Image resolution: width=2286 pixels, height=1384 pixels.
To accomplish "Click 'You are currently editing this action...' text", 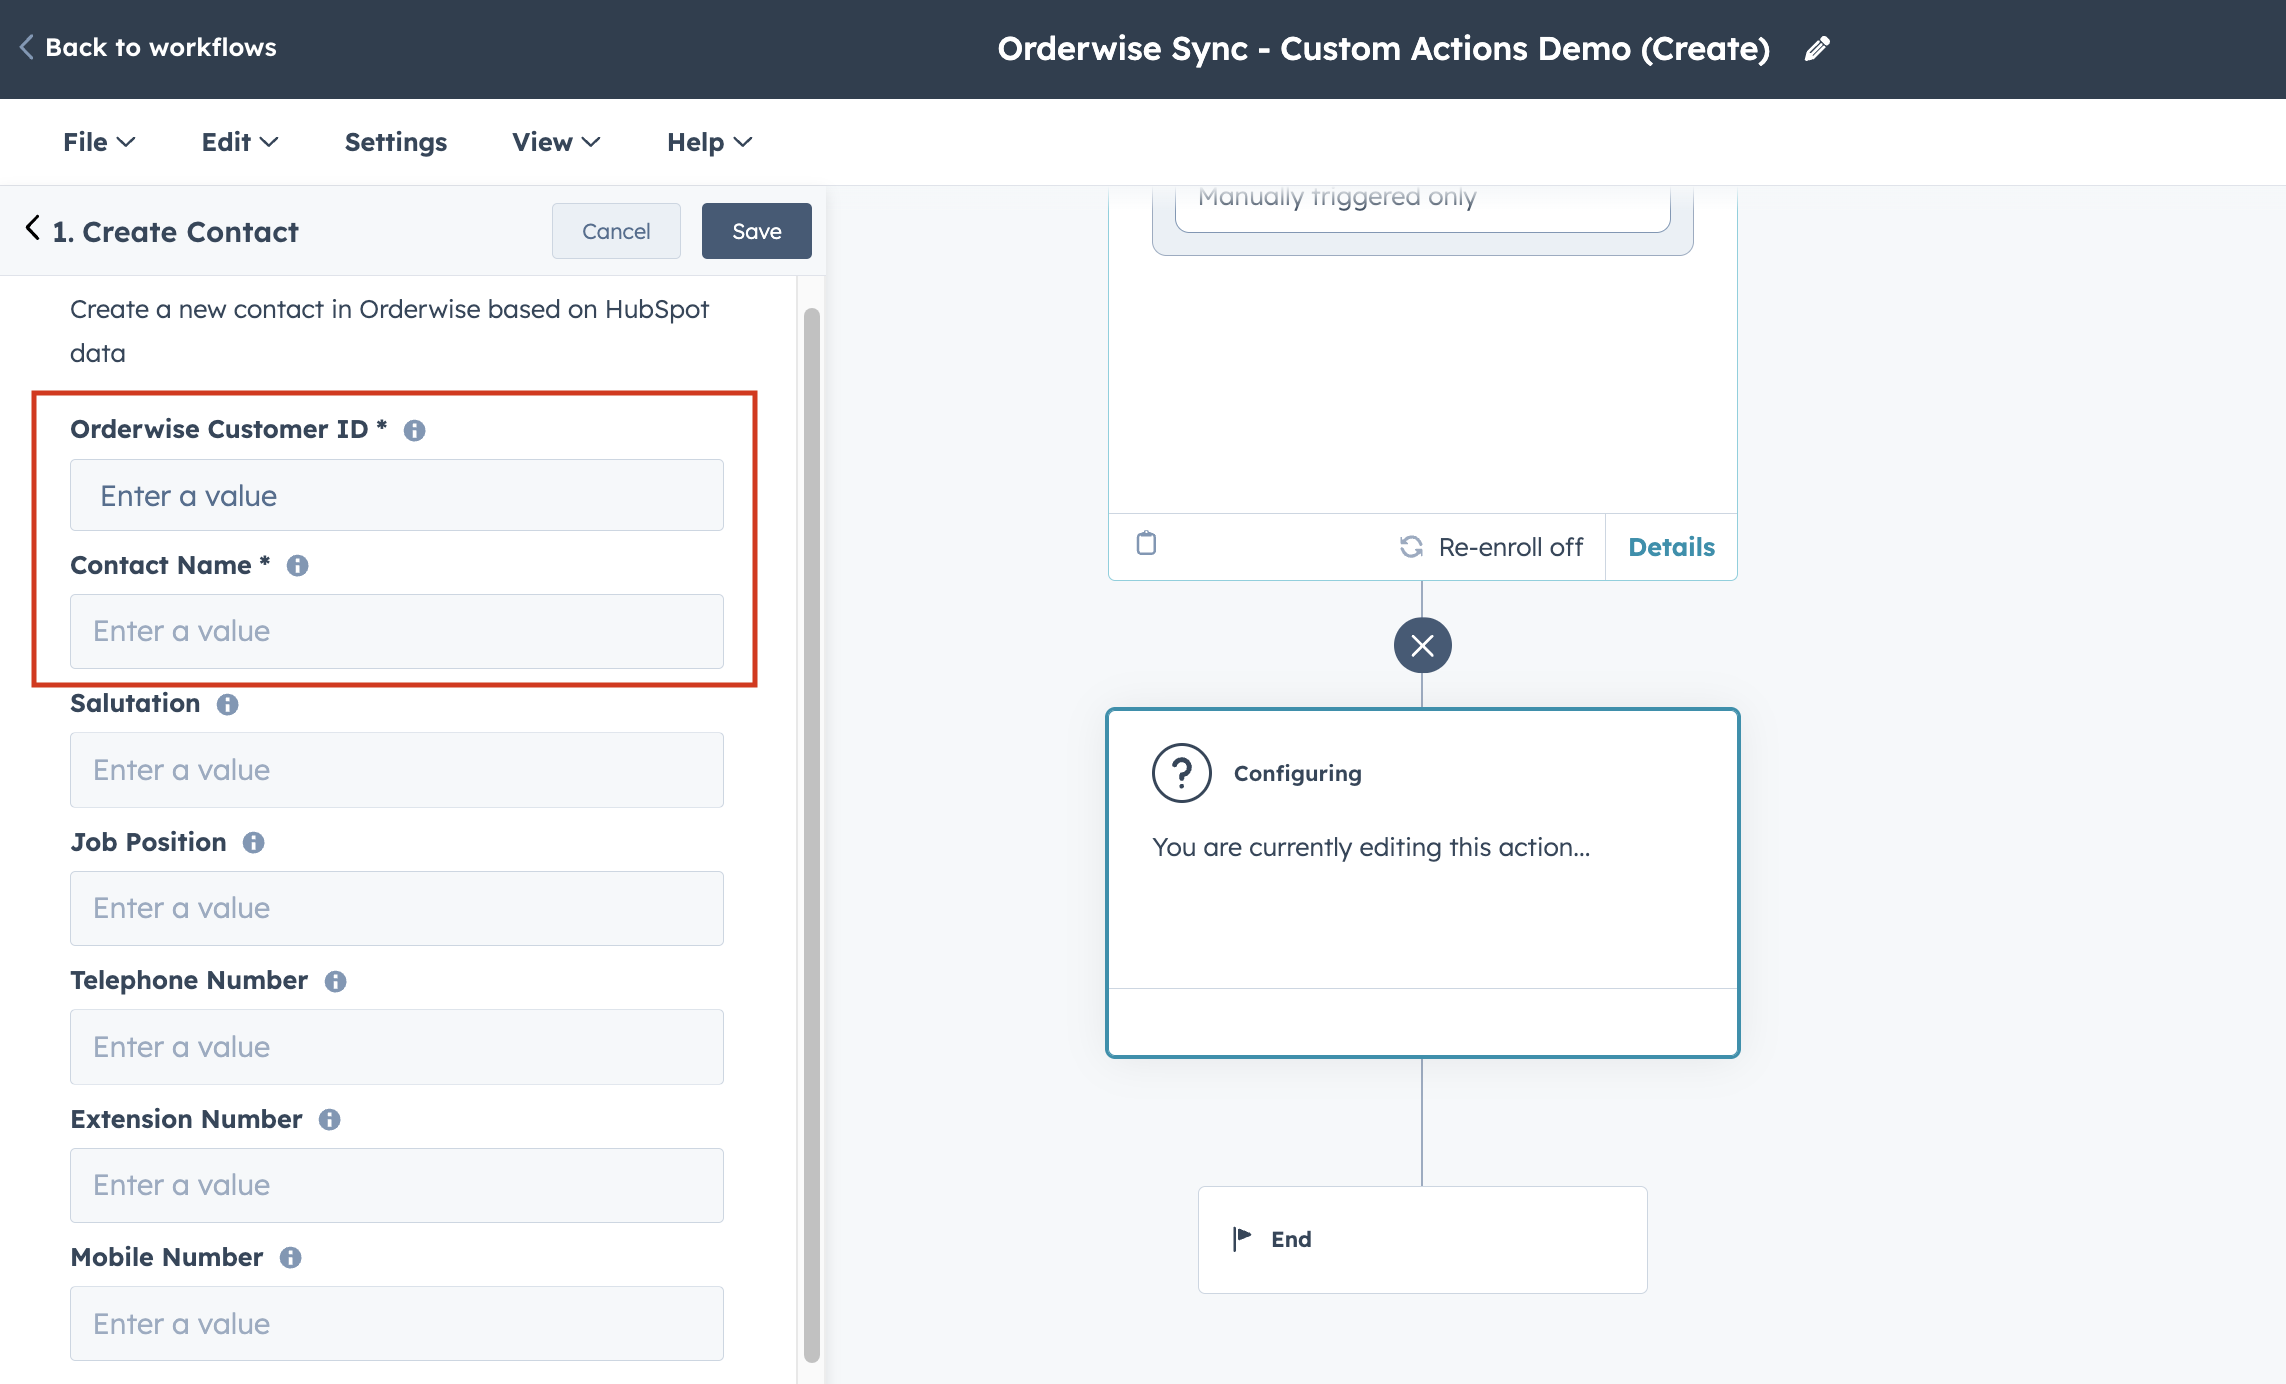I will point(1371,847).
